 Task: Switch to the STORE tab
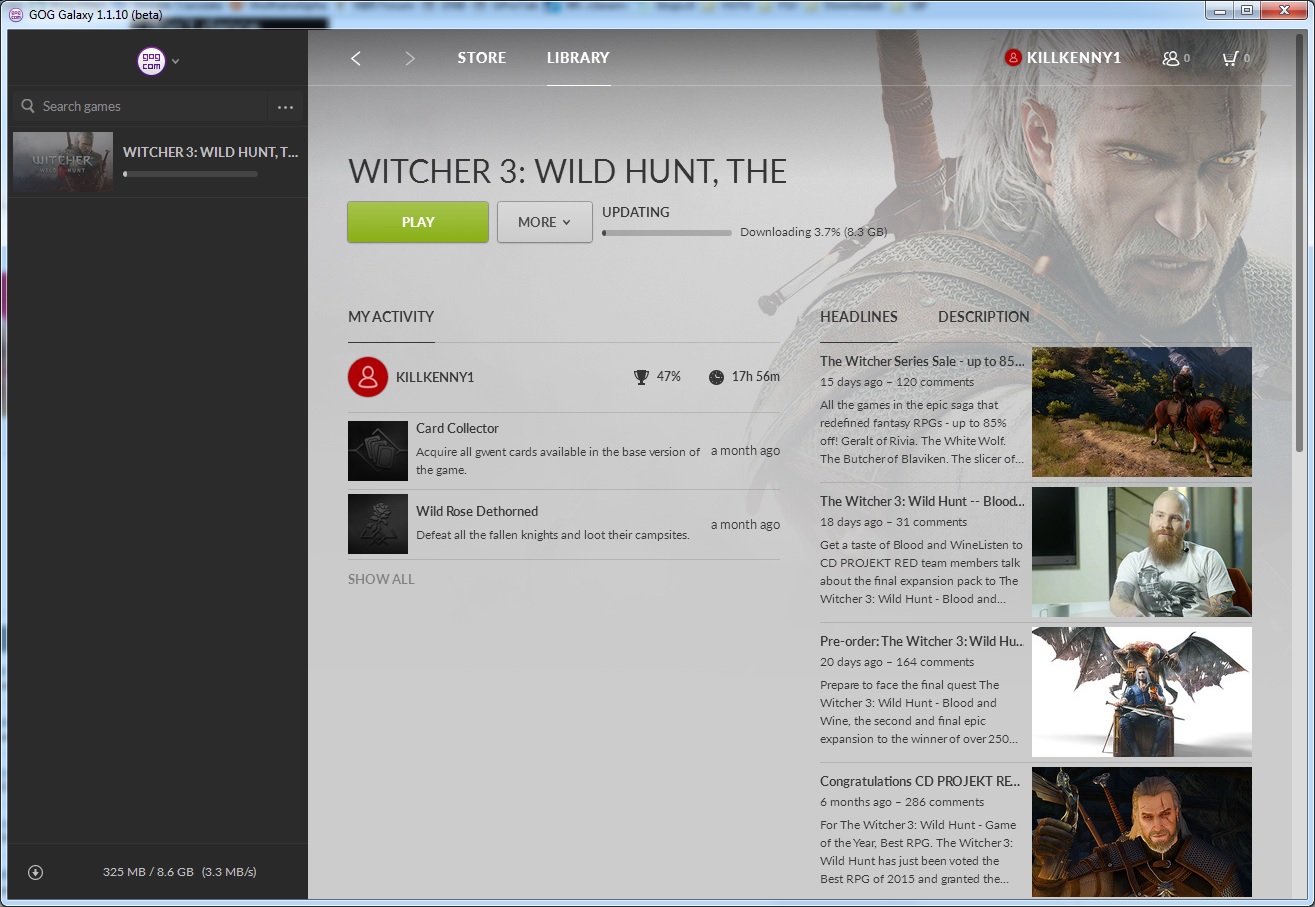point(481,58)
